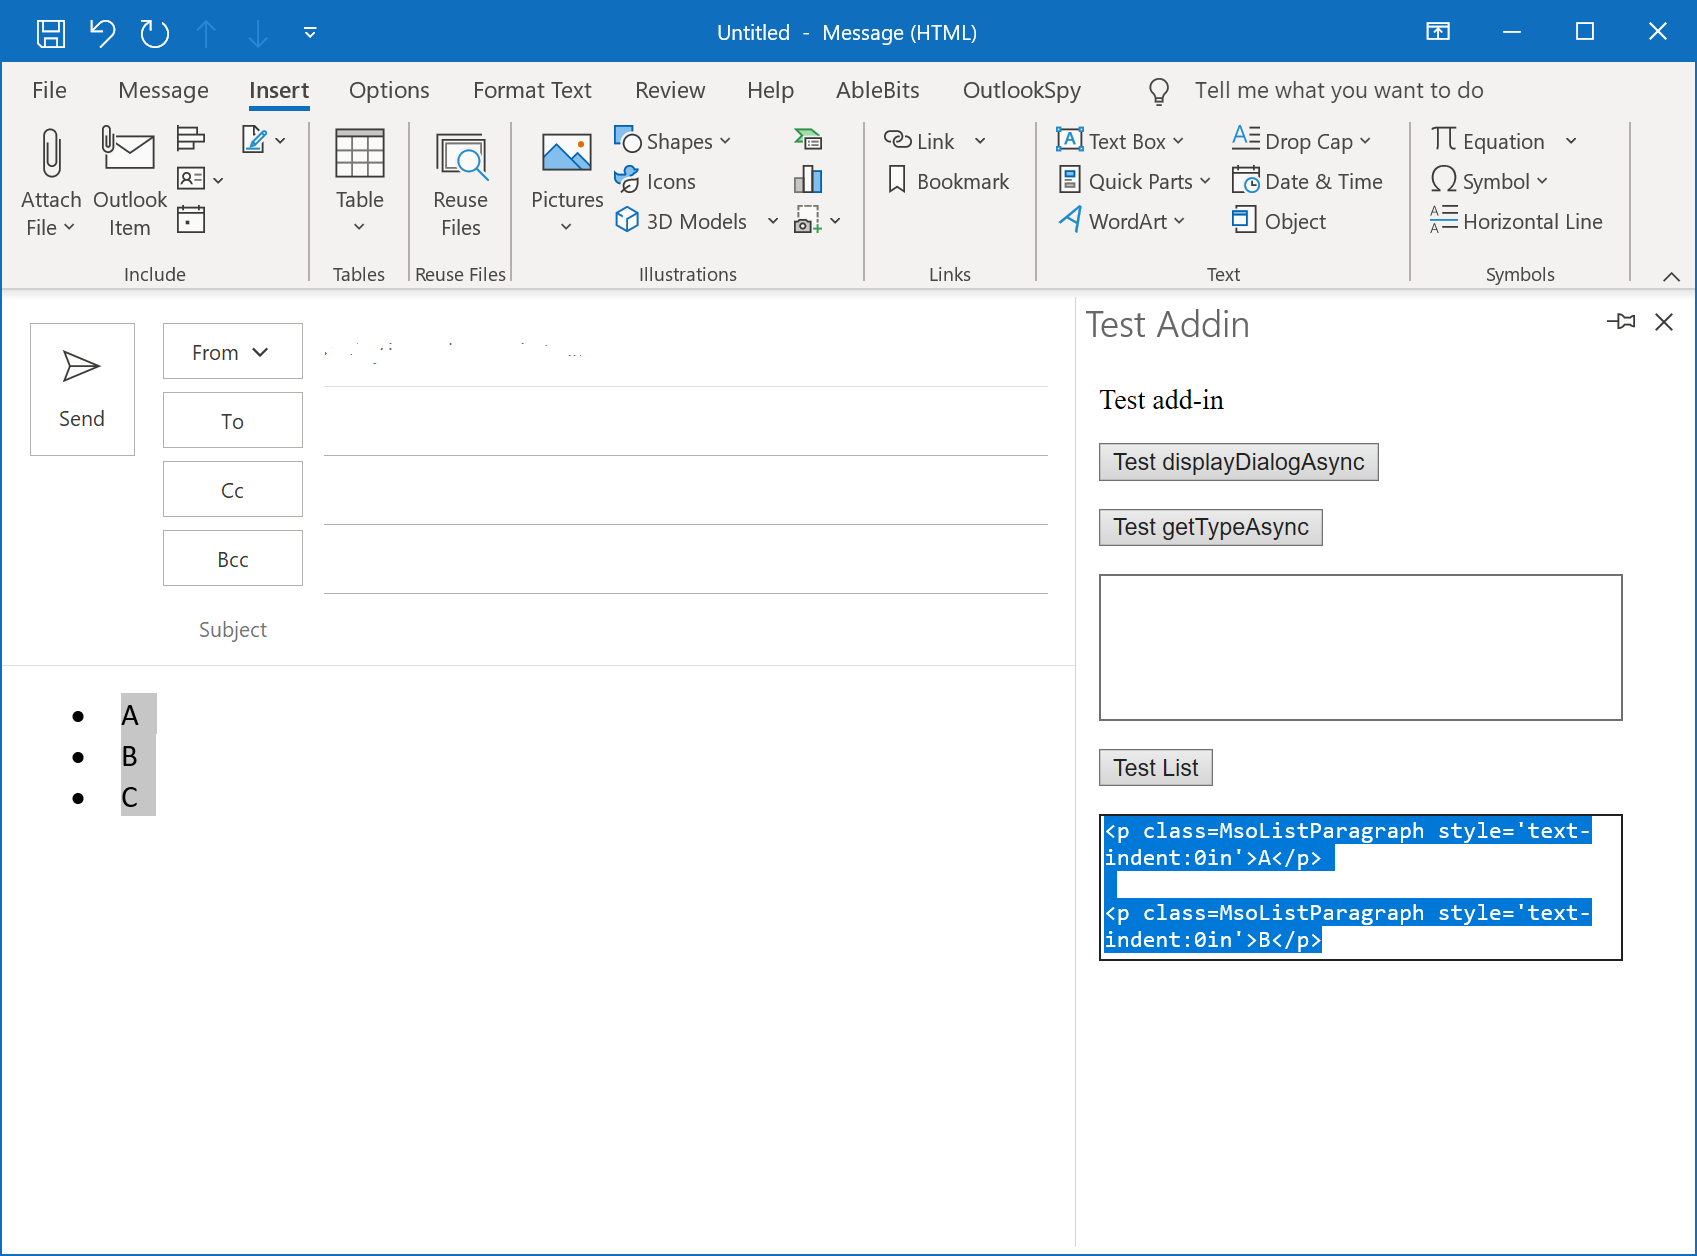Insert an Outlook Item
Screen dimensions: 1697x1256
pos(128,180)
